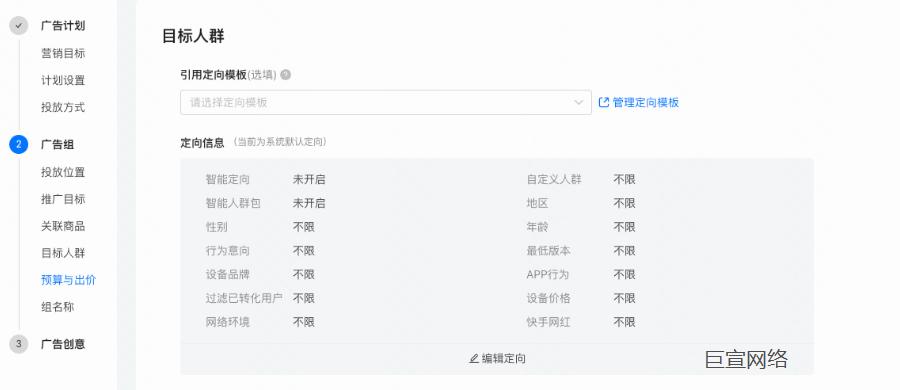
Task: Click the 年龄 label
Action: (537, 227)
